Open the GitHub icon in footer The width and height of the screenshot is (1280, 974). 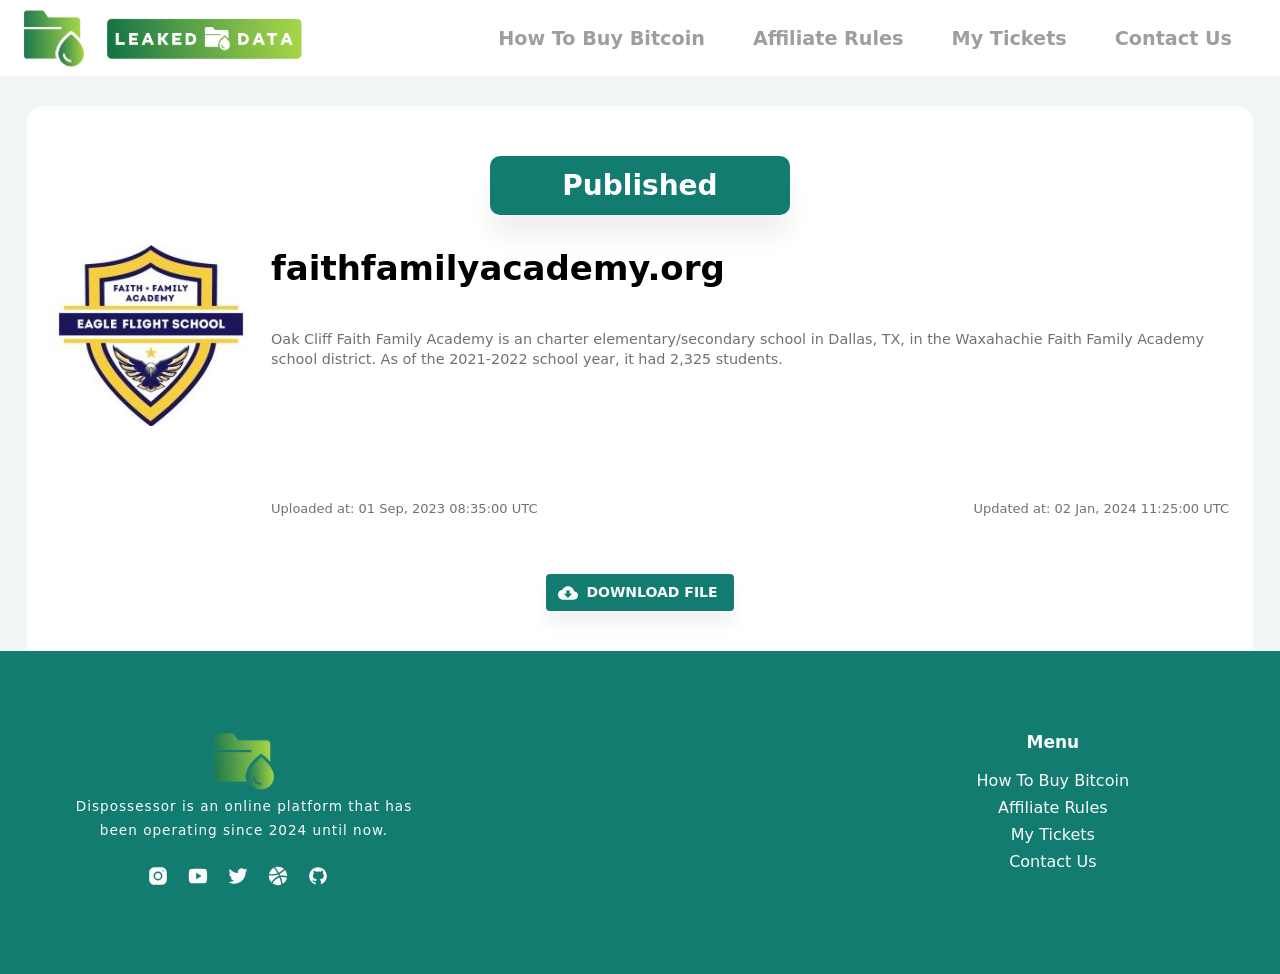318,876
